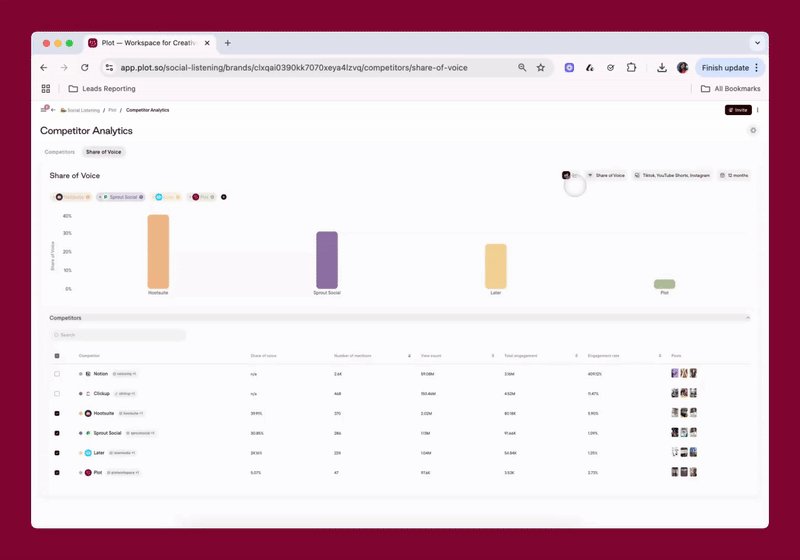Bookmark this page with the star icon

click(541, 67)
